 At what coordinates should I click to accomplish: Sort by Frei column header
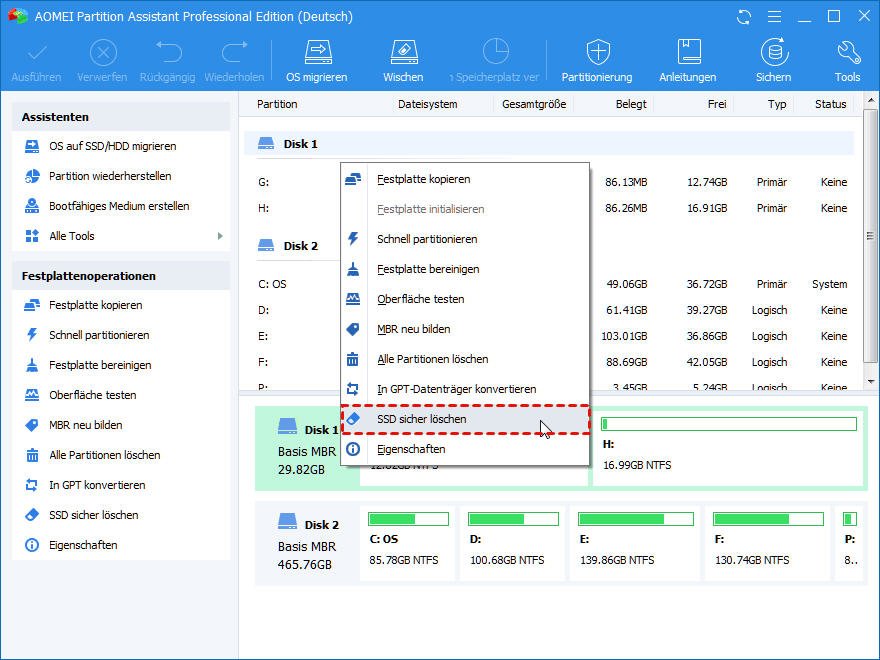point(717,104)
